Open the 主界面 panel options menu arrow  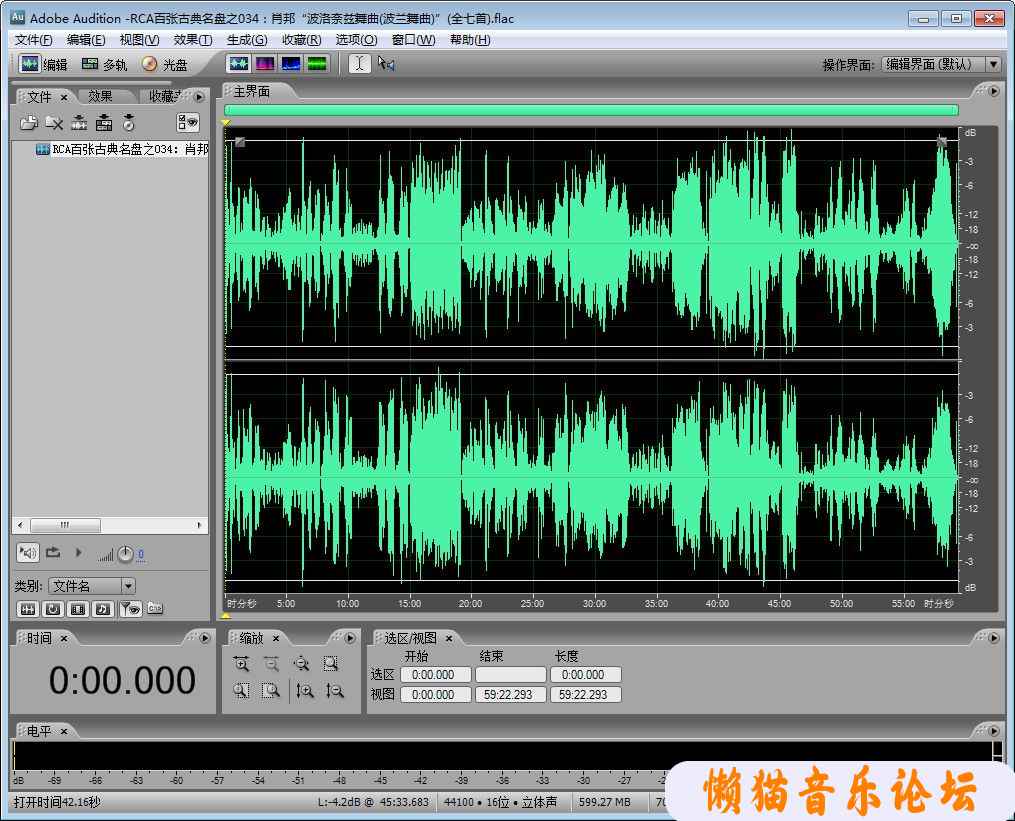[994, 91]
